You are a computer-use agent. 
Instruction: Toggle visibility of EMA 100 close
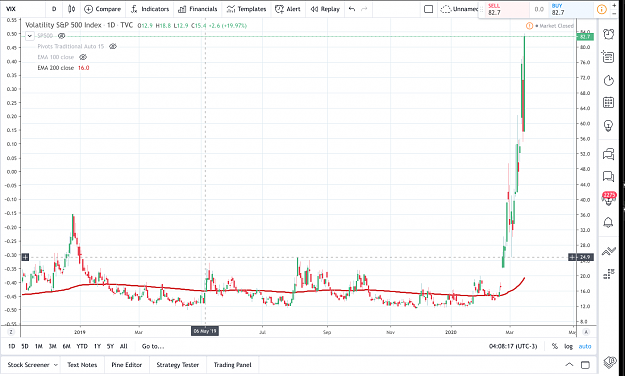coord(83,57)
